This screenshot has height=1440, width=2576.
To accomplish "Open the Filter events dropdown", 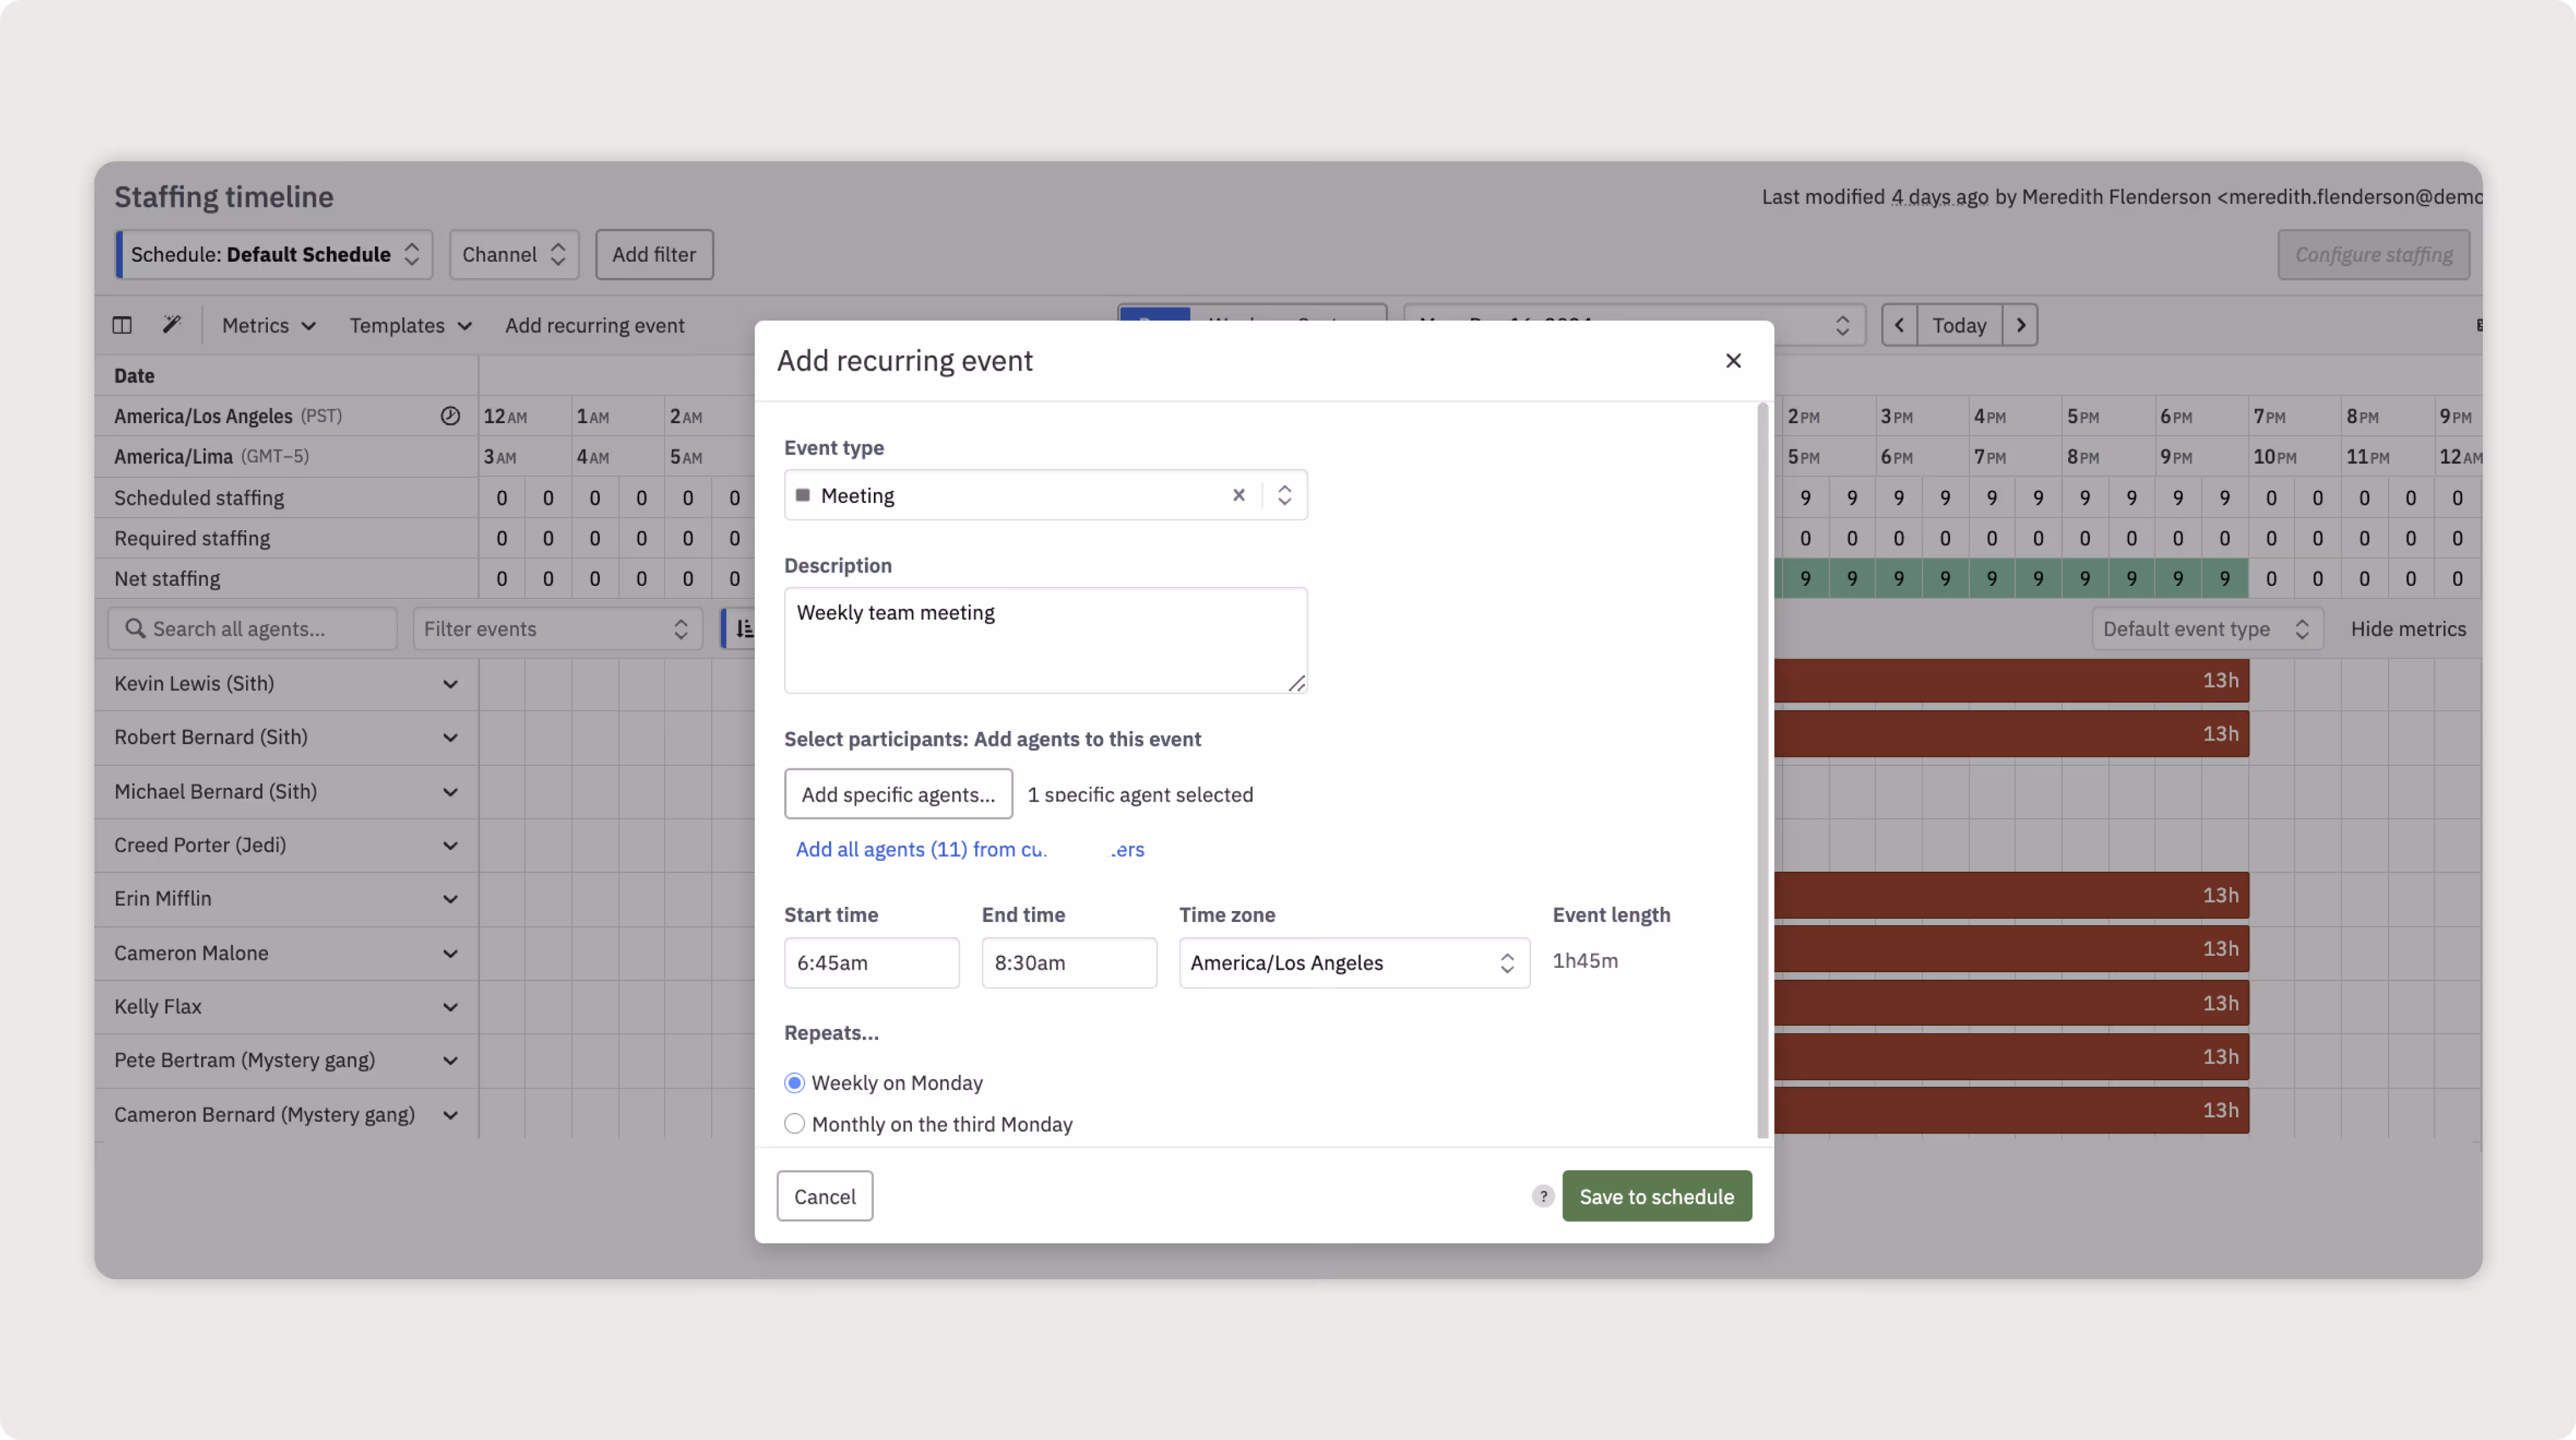I will 557,628.
